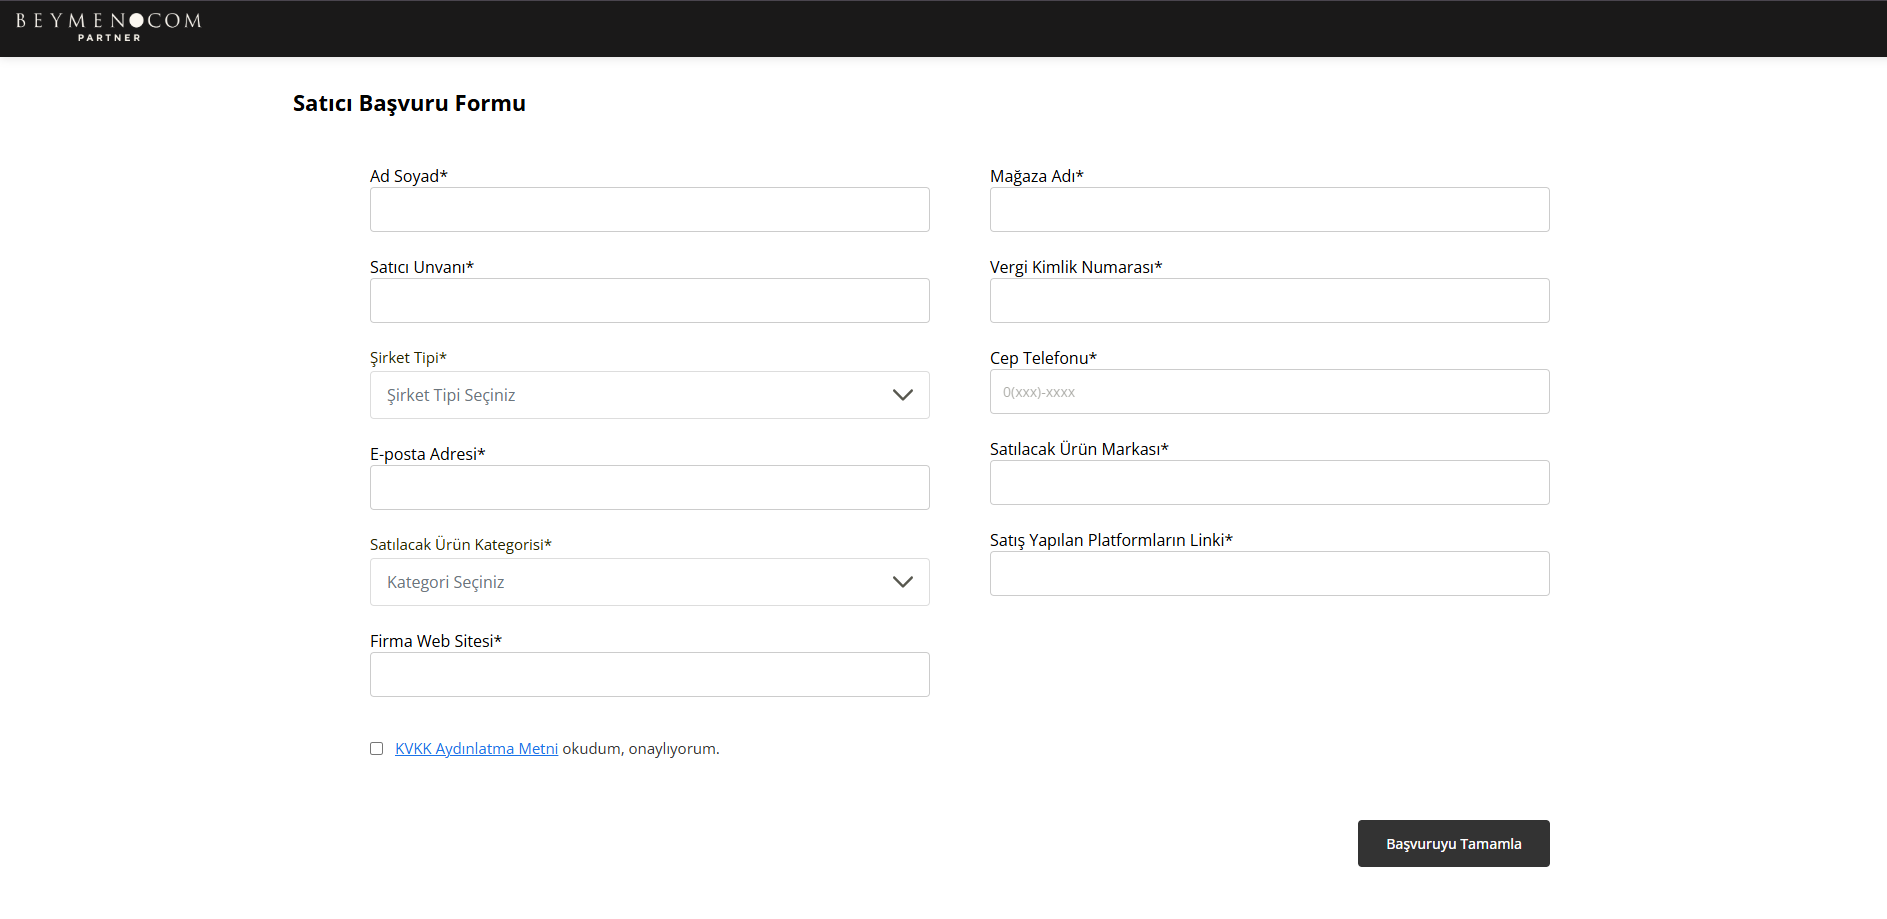Viewport: 1887px width, 919px height.
Task: Click the Vergi Kimlik Numarası input
Action: click(1269, 301)
